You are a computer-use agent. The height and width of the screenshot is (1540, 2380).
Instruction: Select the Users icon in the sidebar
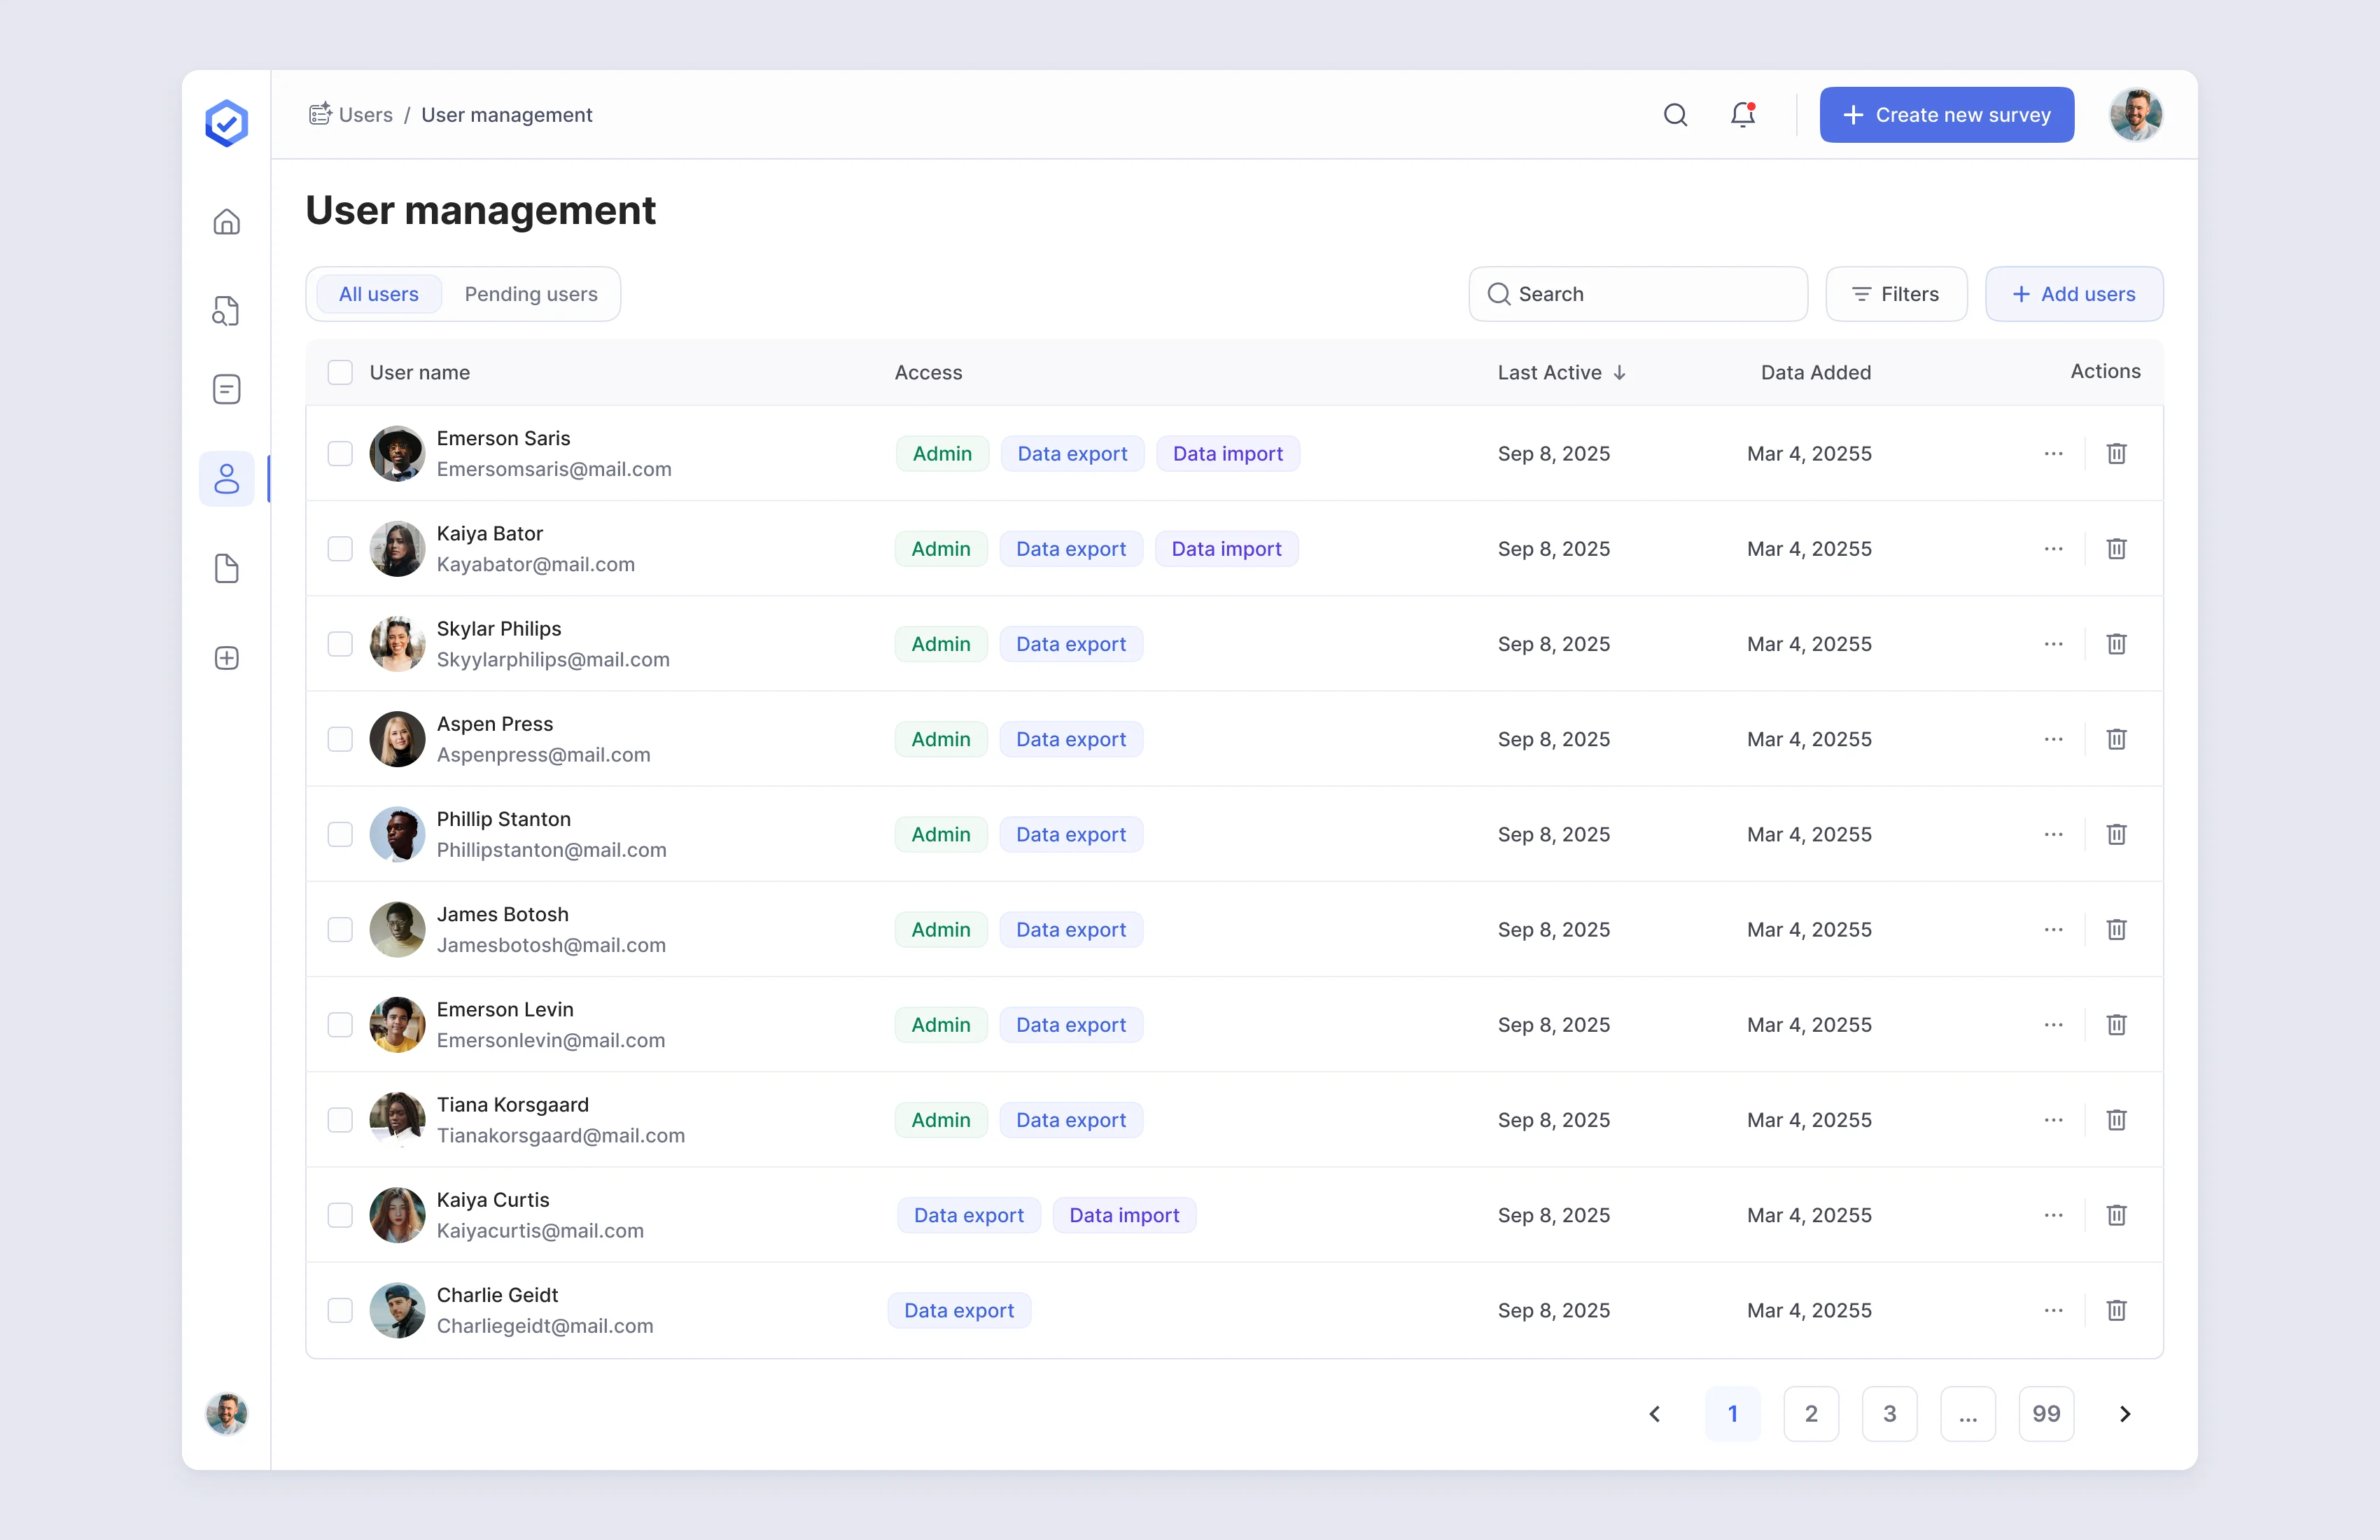click(x=227, y=478)
